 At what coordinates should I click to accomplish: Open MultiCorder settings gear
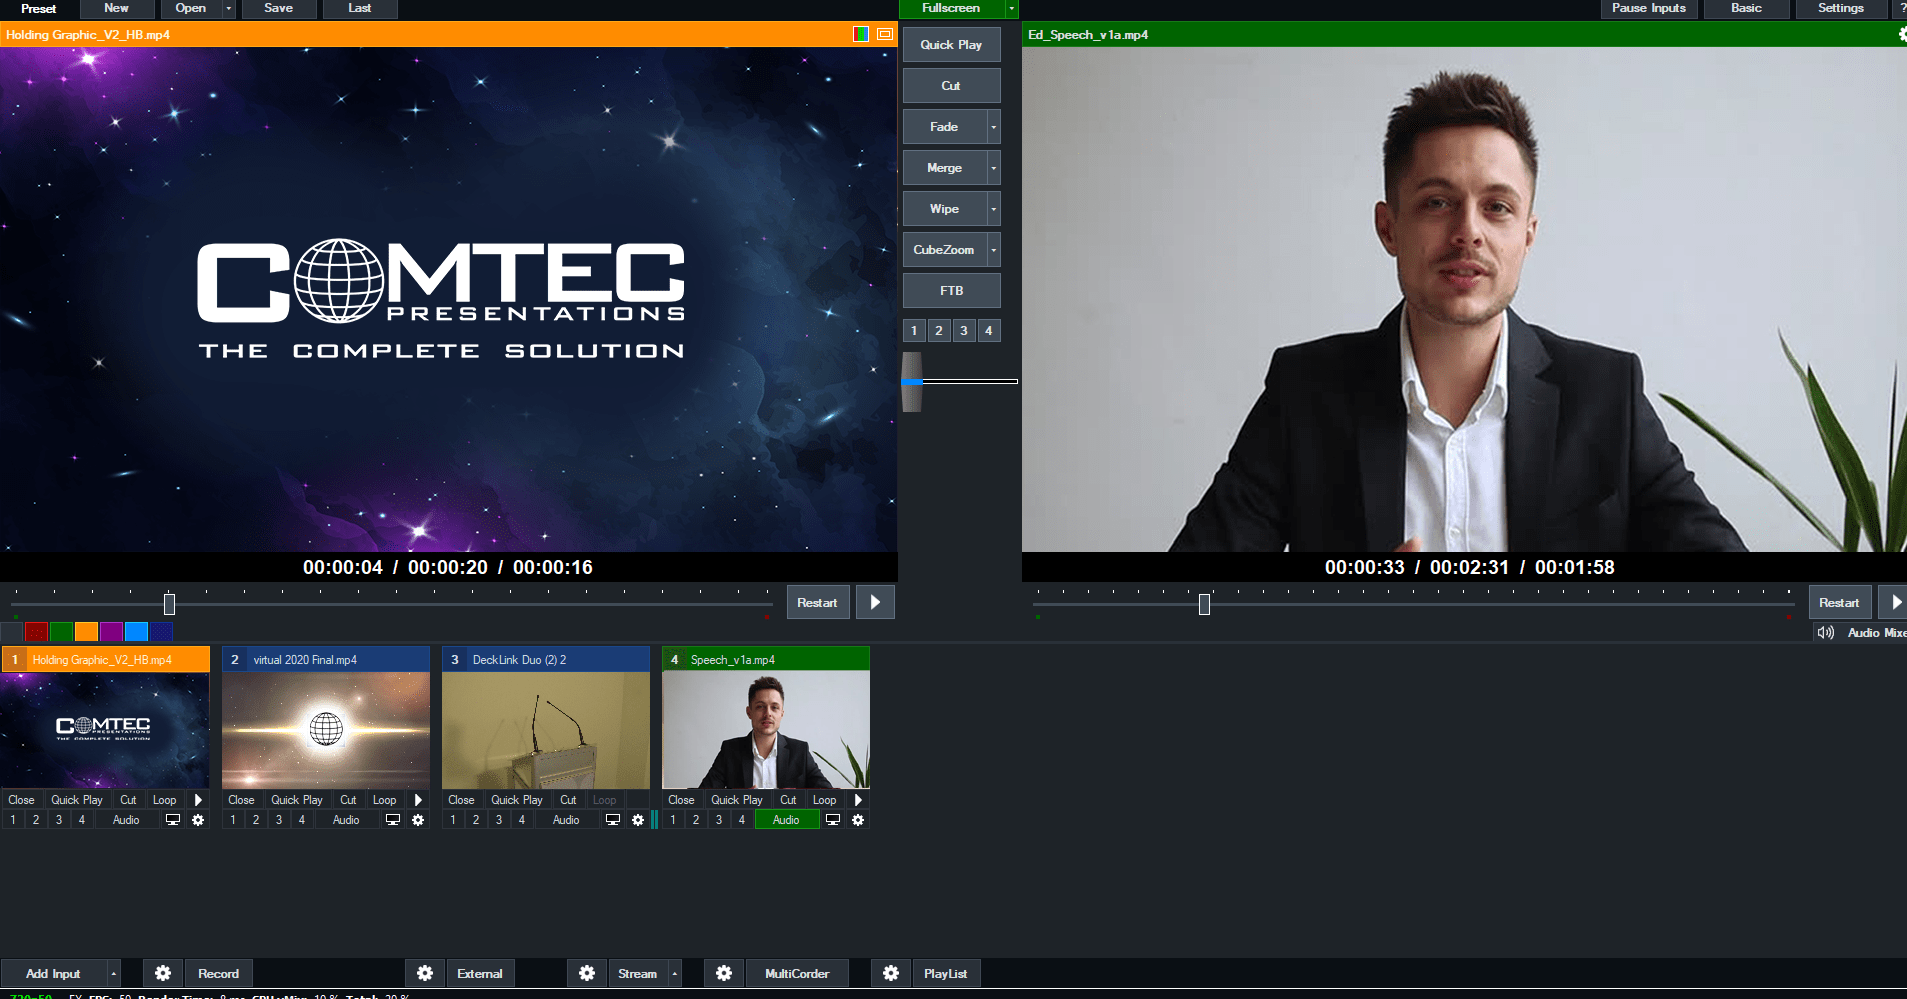click(x=724, y=973)
